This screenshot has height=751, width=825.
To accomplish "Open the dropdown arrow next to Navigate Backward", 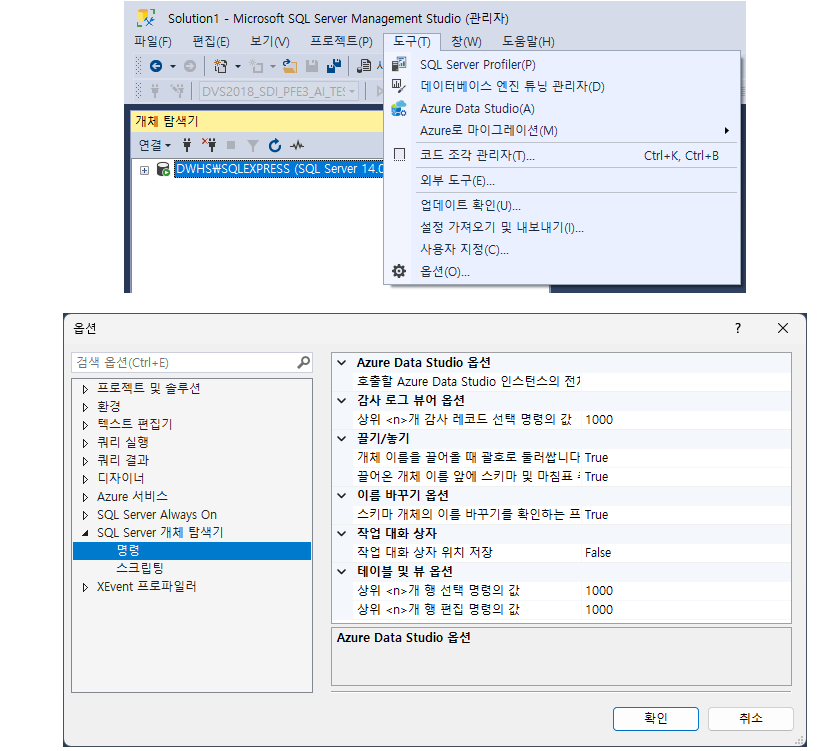I will pyautogui.click(x=173, y=66).
